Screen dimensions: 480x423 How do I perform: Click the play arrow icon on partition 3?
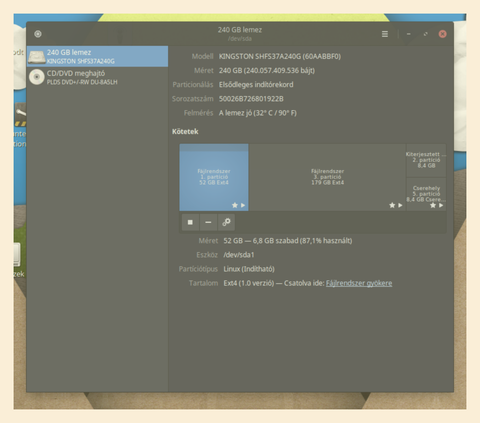click(x=400, y=205)
